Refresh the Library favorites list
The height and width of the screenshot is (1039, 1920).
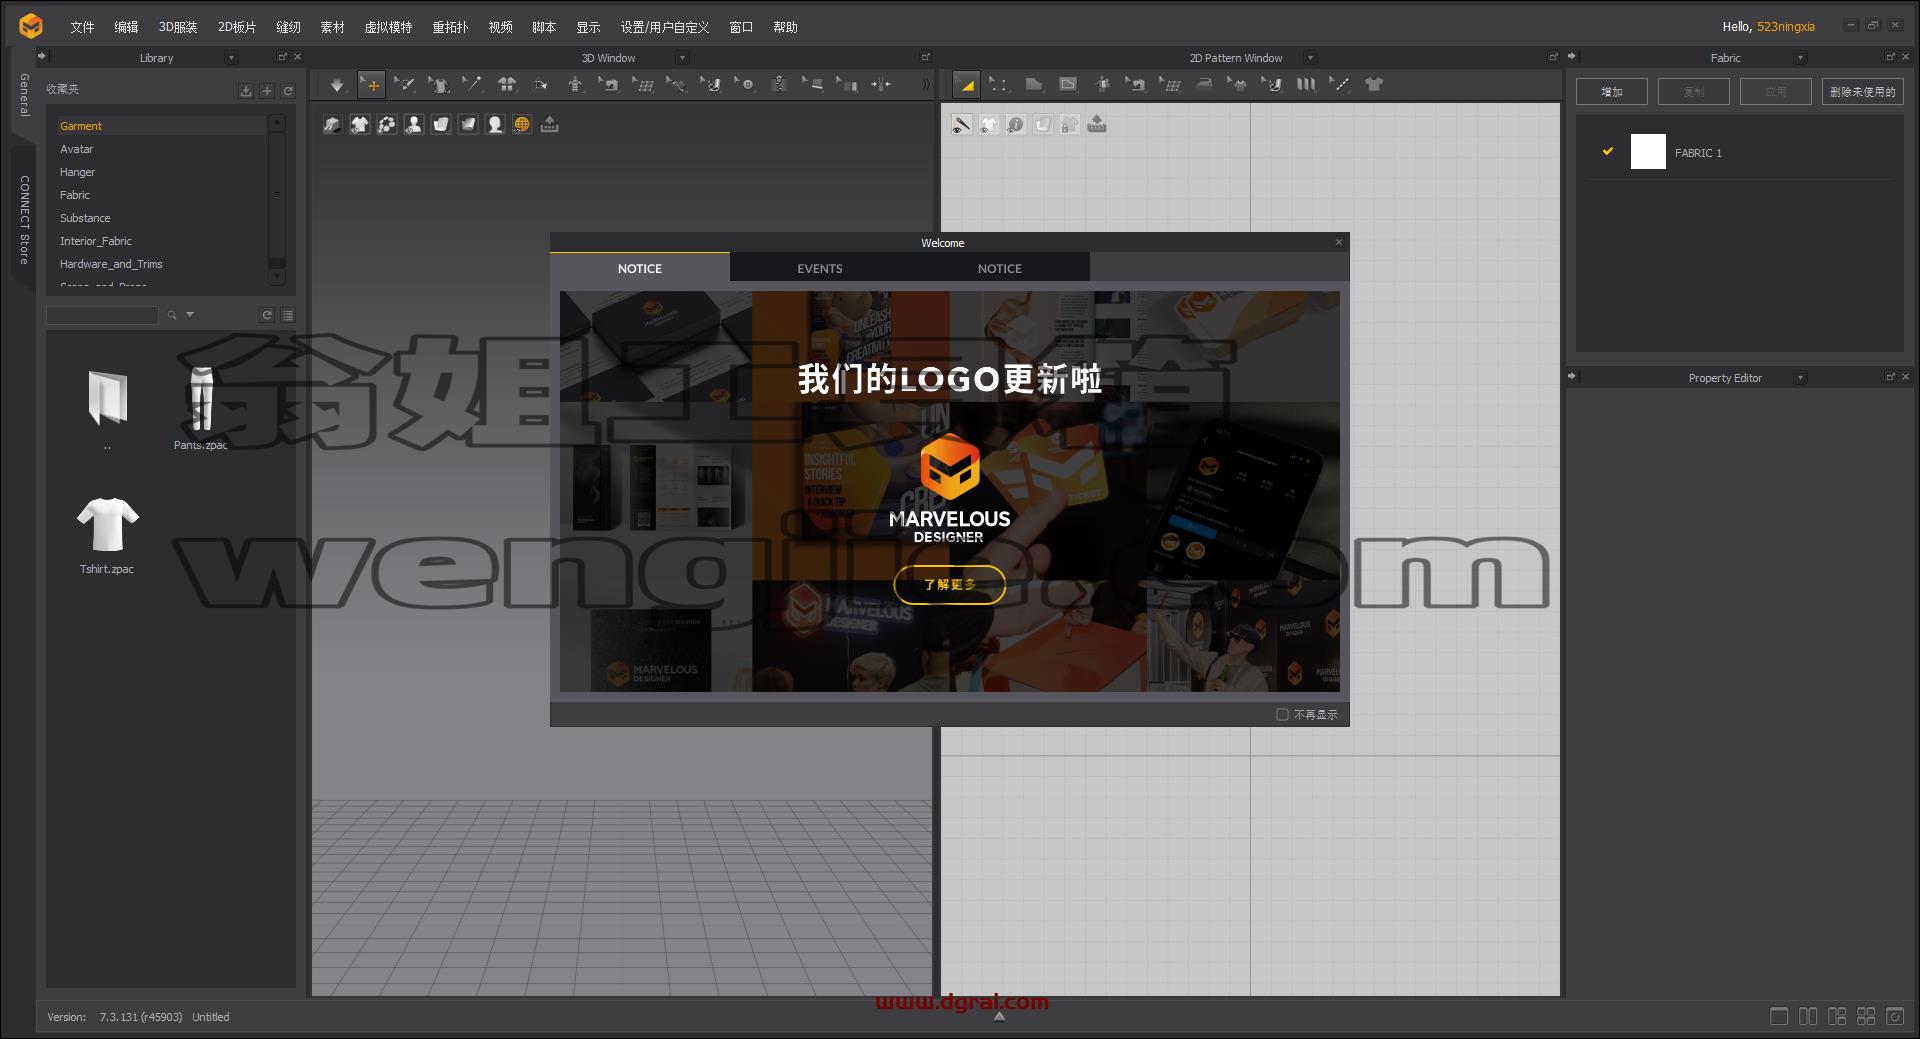(x=288, y=91)
